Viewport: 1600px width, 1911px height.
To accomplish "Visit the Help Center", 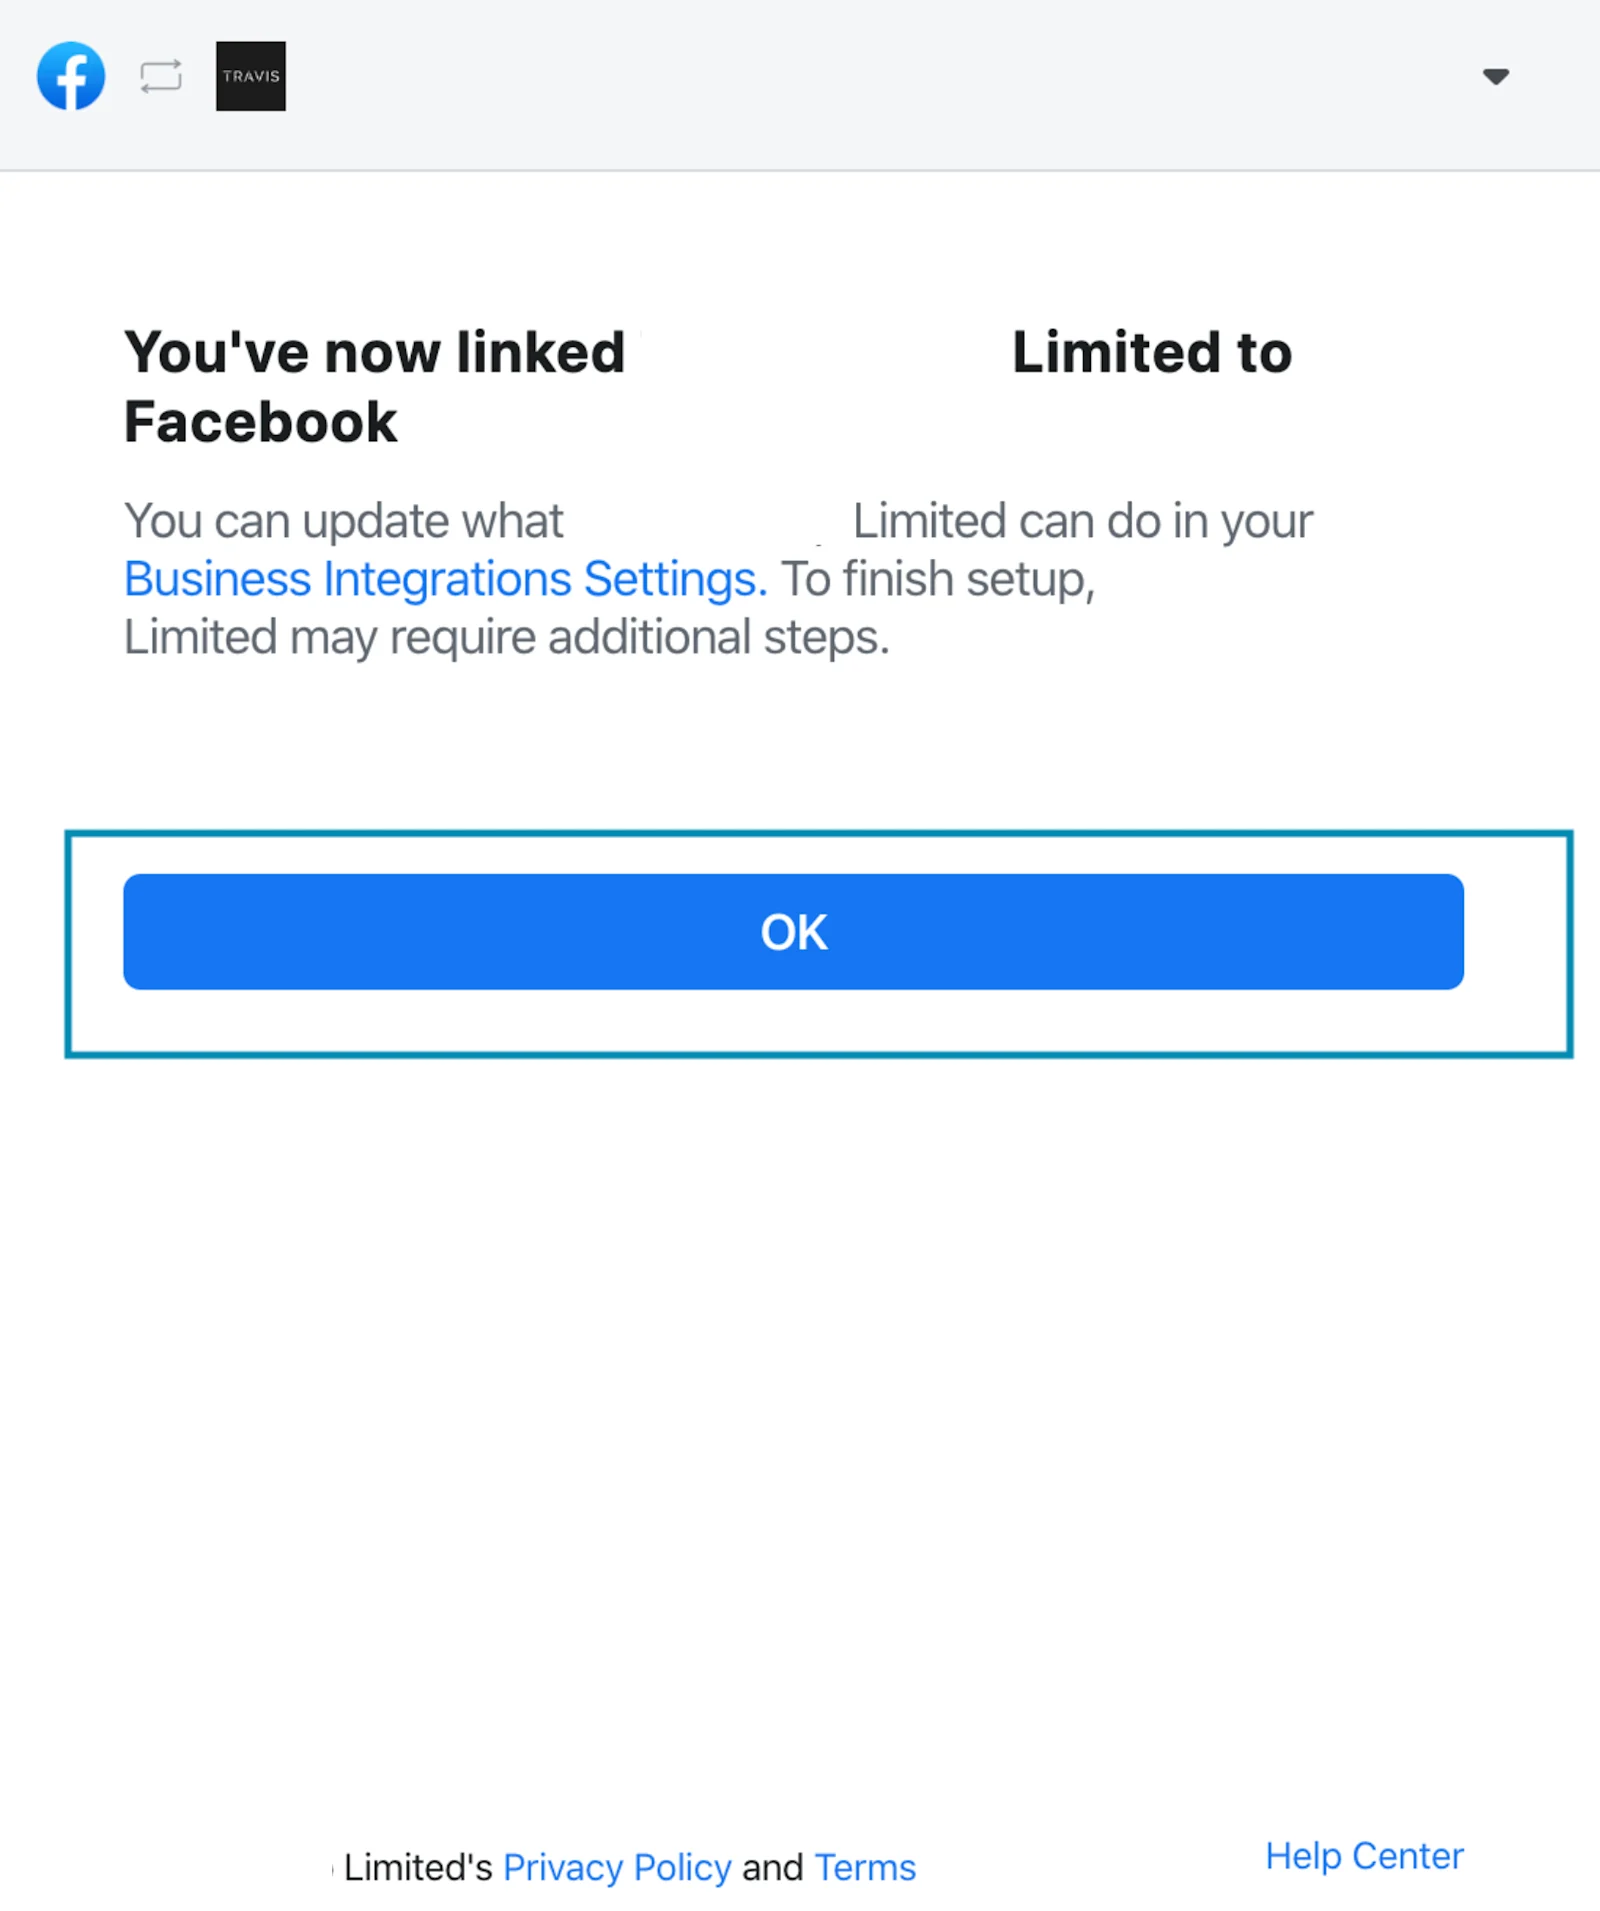I will 1364,1856.
